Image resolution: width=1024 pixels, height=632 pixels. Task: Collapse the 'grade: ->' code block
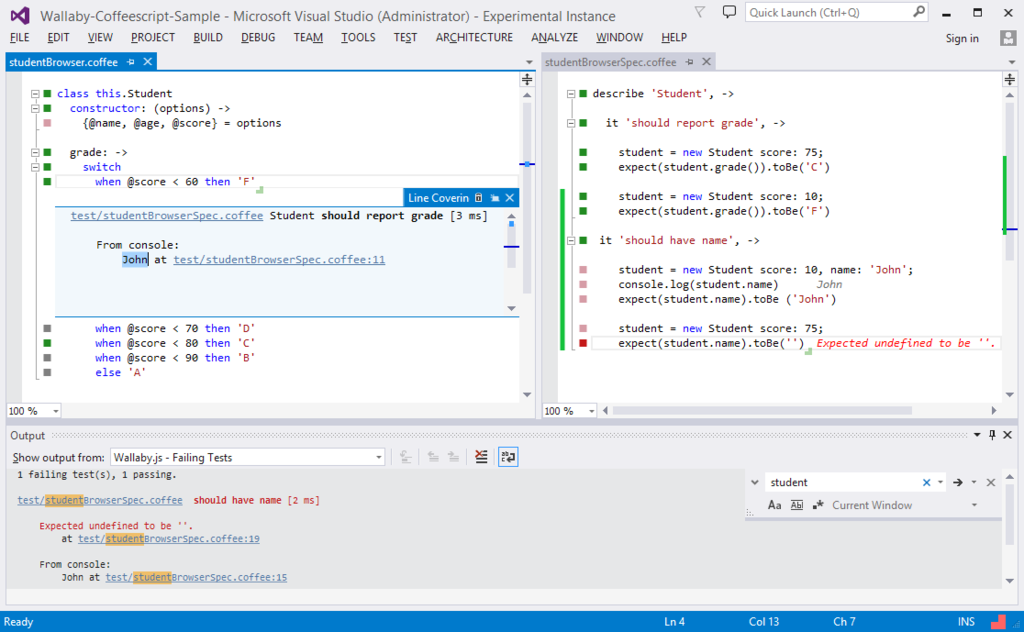[x=35, y=152]
